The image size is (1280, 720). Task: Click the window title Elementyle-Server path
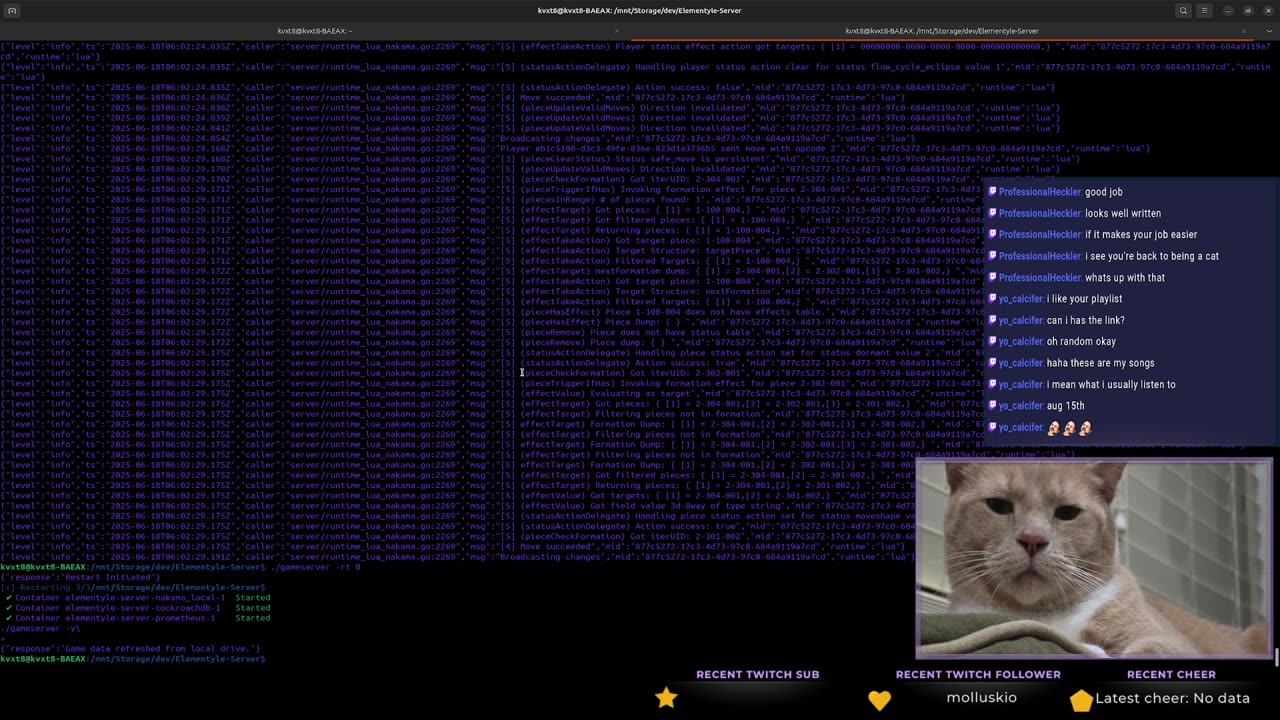coord(640,11)
